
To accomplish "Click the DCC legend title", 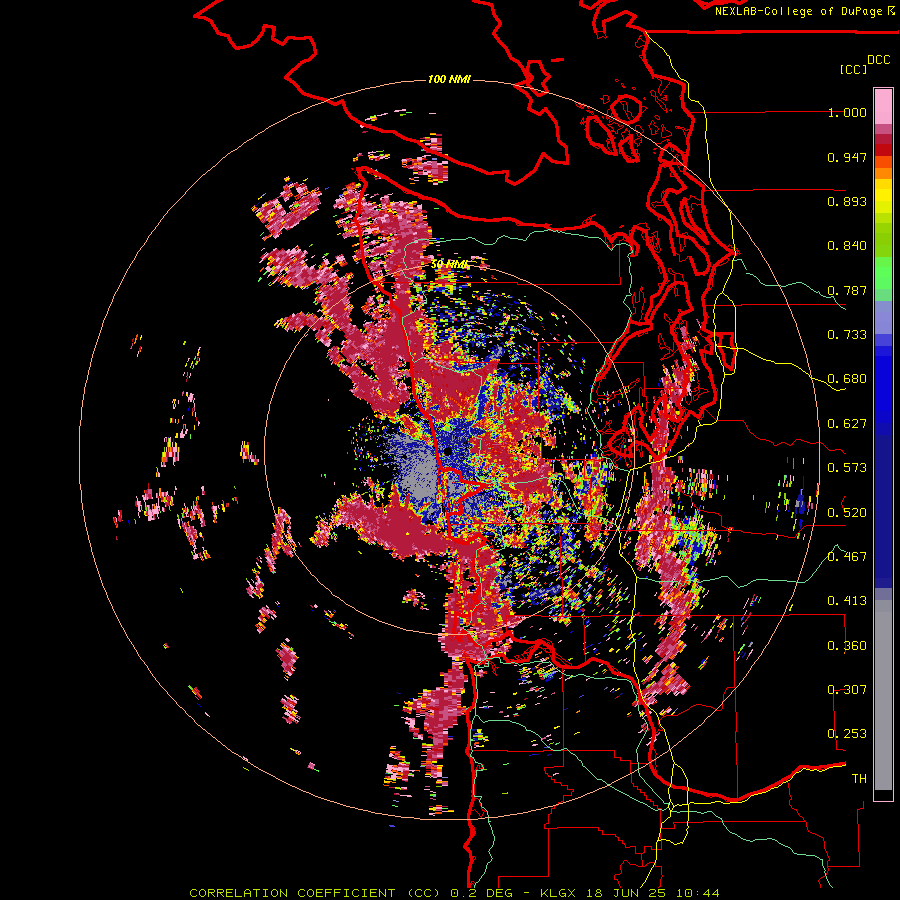I will point(878,60).
